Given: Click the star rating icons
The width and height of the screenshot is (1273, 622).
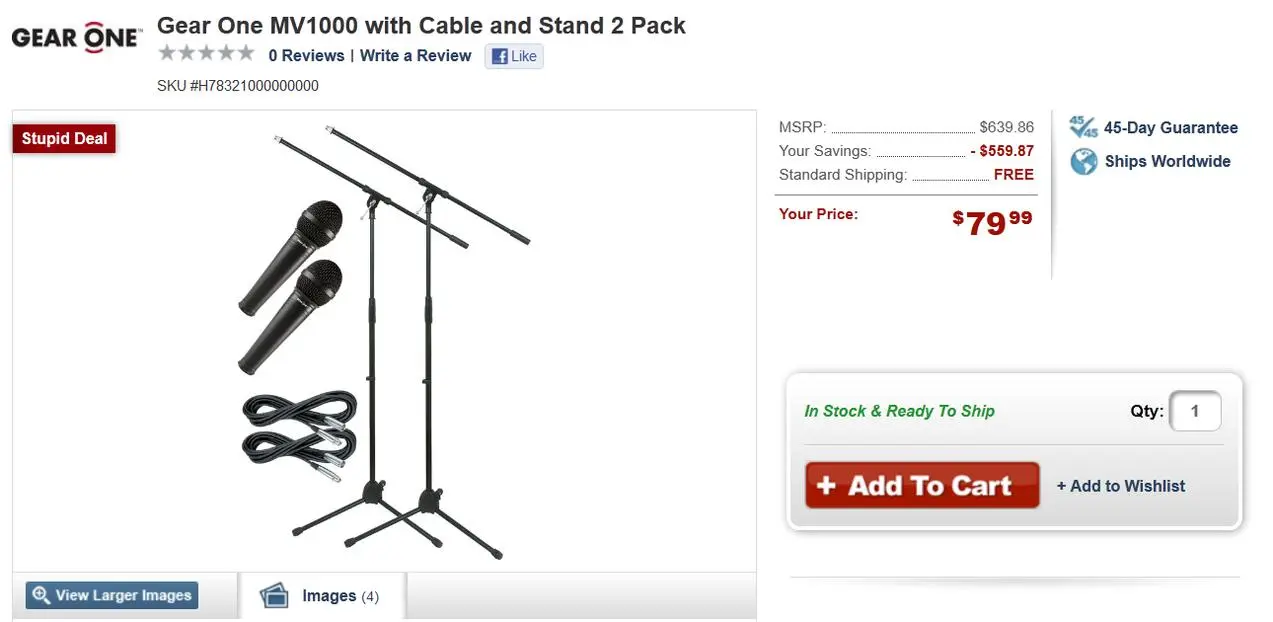Looking at the screenshot, I should tap(206, 54).
